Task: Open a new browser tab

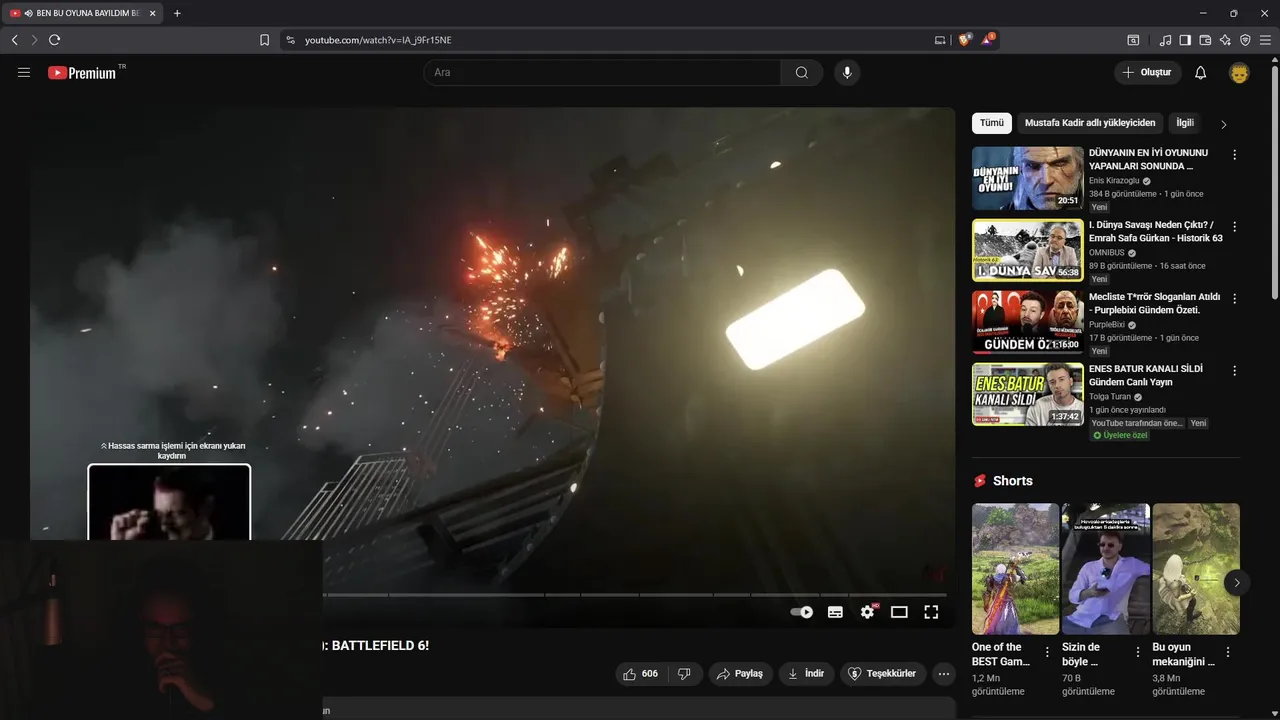Action: point(177,13)
